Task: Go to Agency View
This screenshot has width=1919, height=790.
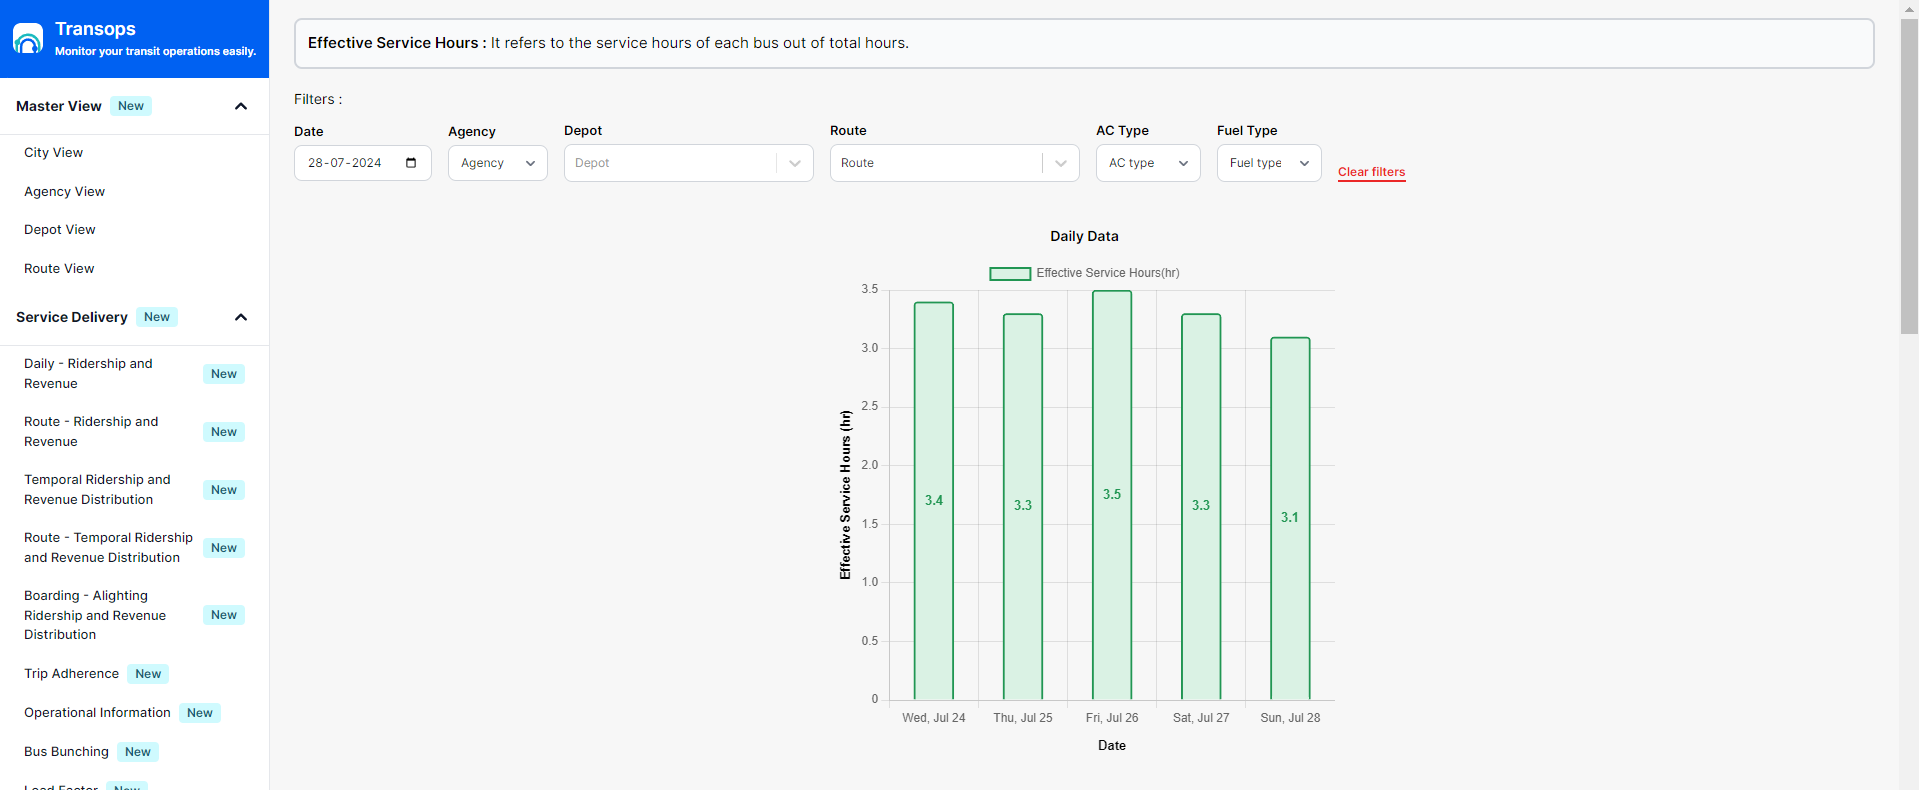Action: click(65, 192)
